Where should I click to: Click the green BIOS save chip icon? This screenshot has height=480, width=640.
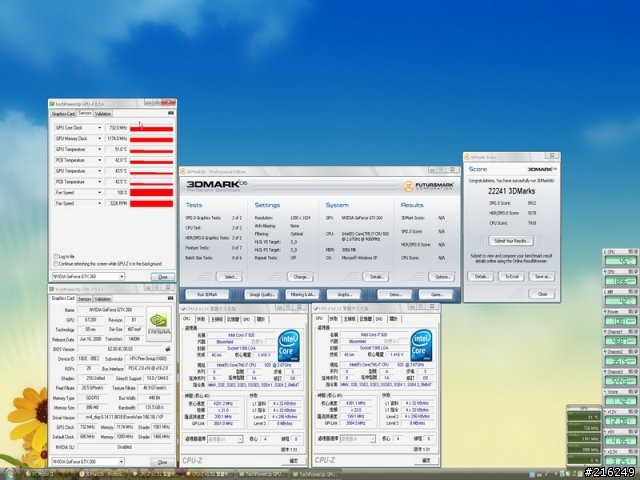(167, 349)
